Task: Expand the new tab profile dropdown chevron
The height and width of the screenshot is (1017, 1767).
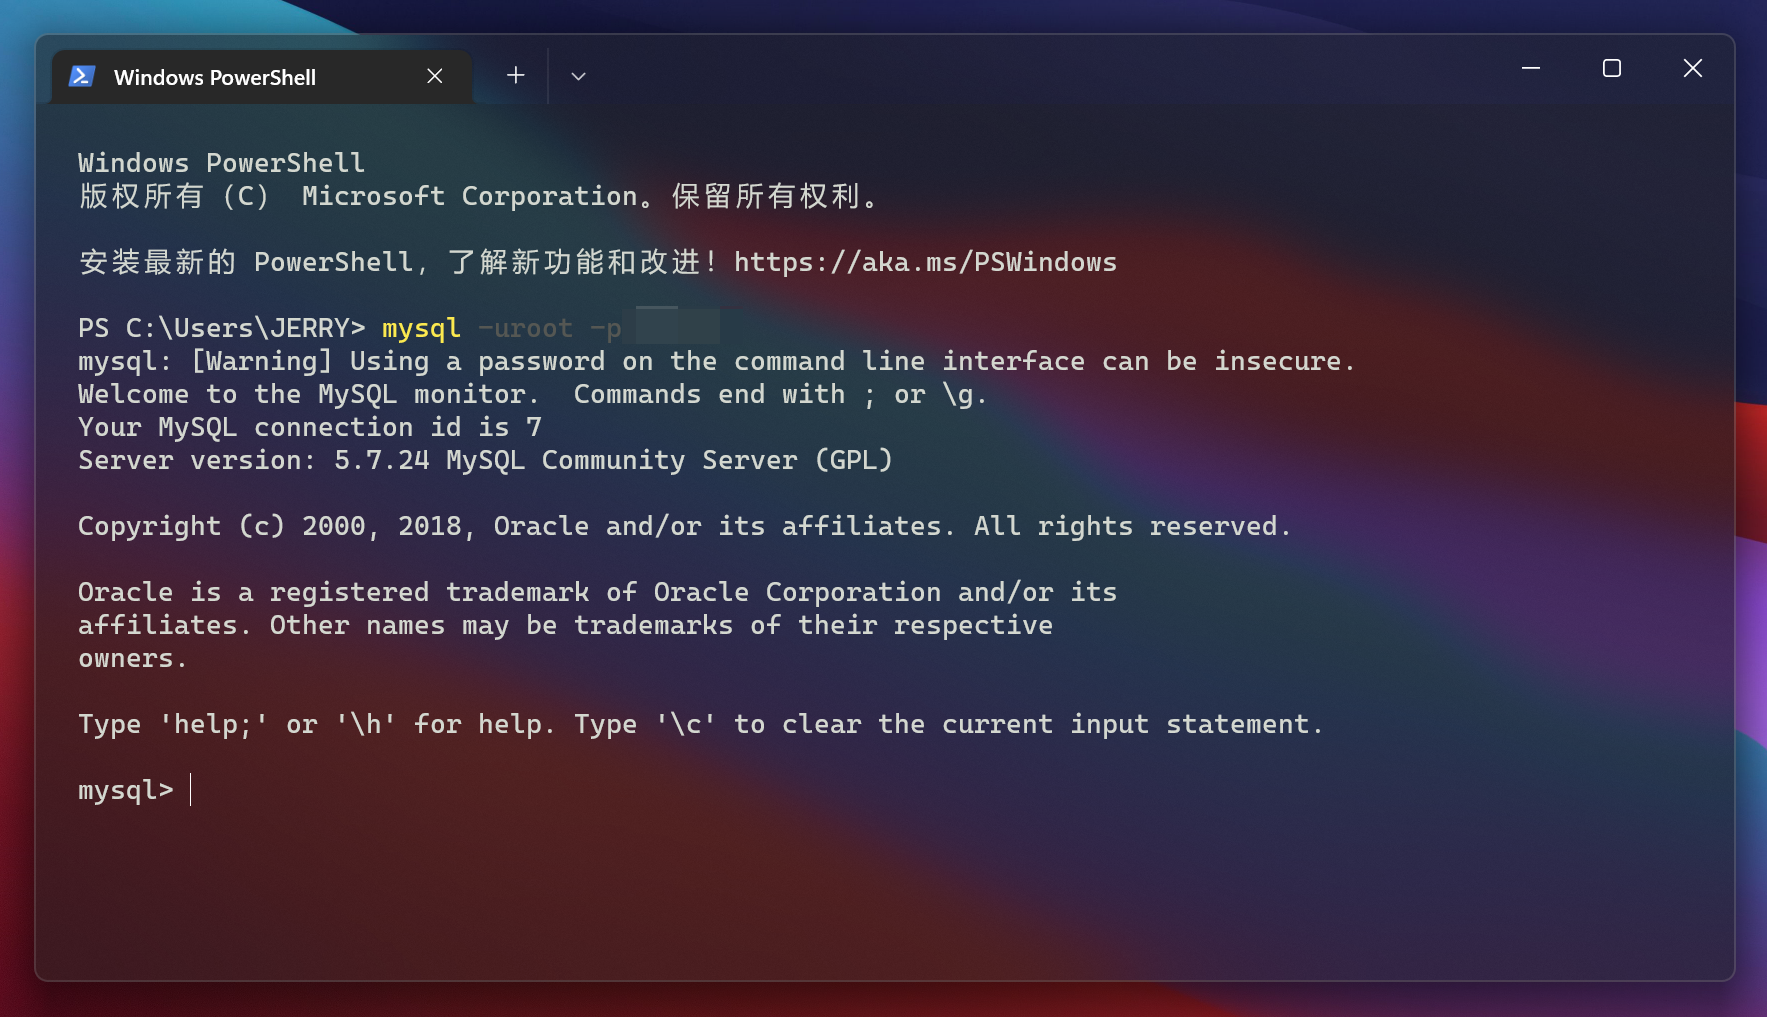Action: point(578,76)
